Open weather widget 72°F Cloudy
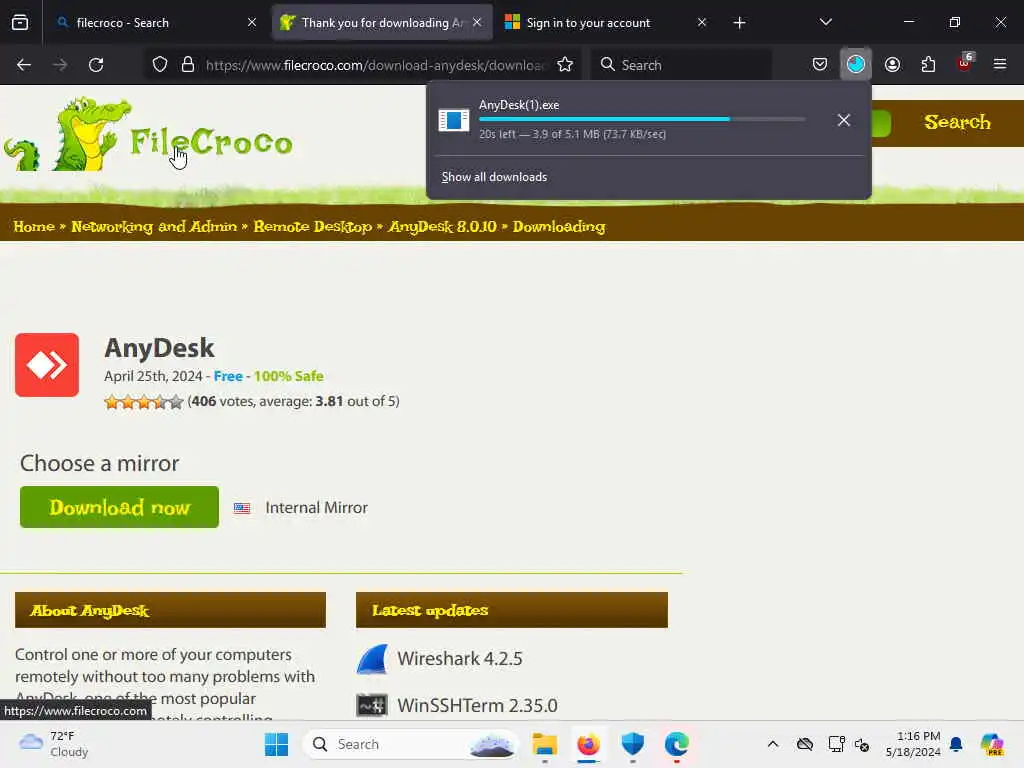The image size is (1024, 768). point(54,744)
